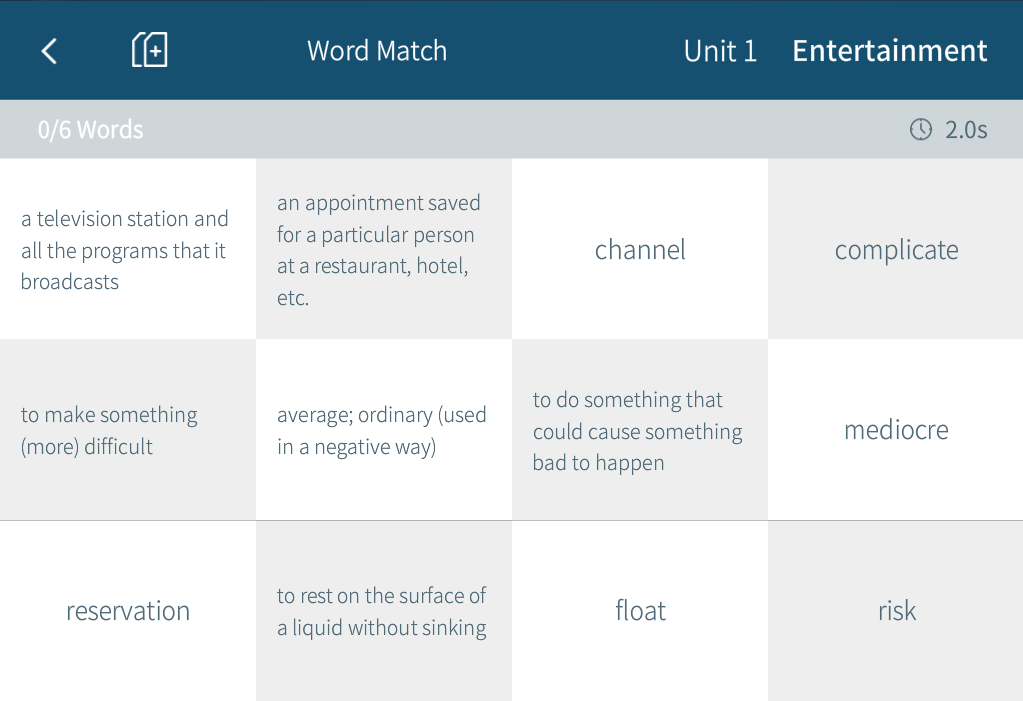Select the Word Match title
1023x701 pixels.
[377, 51]
